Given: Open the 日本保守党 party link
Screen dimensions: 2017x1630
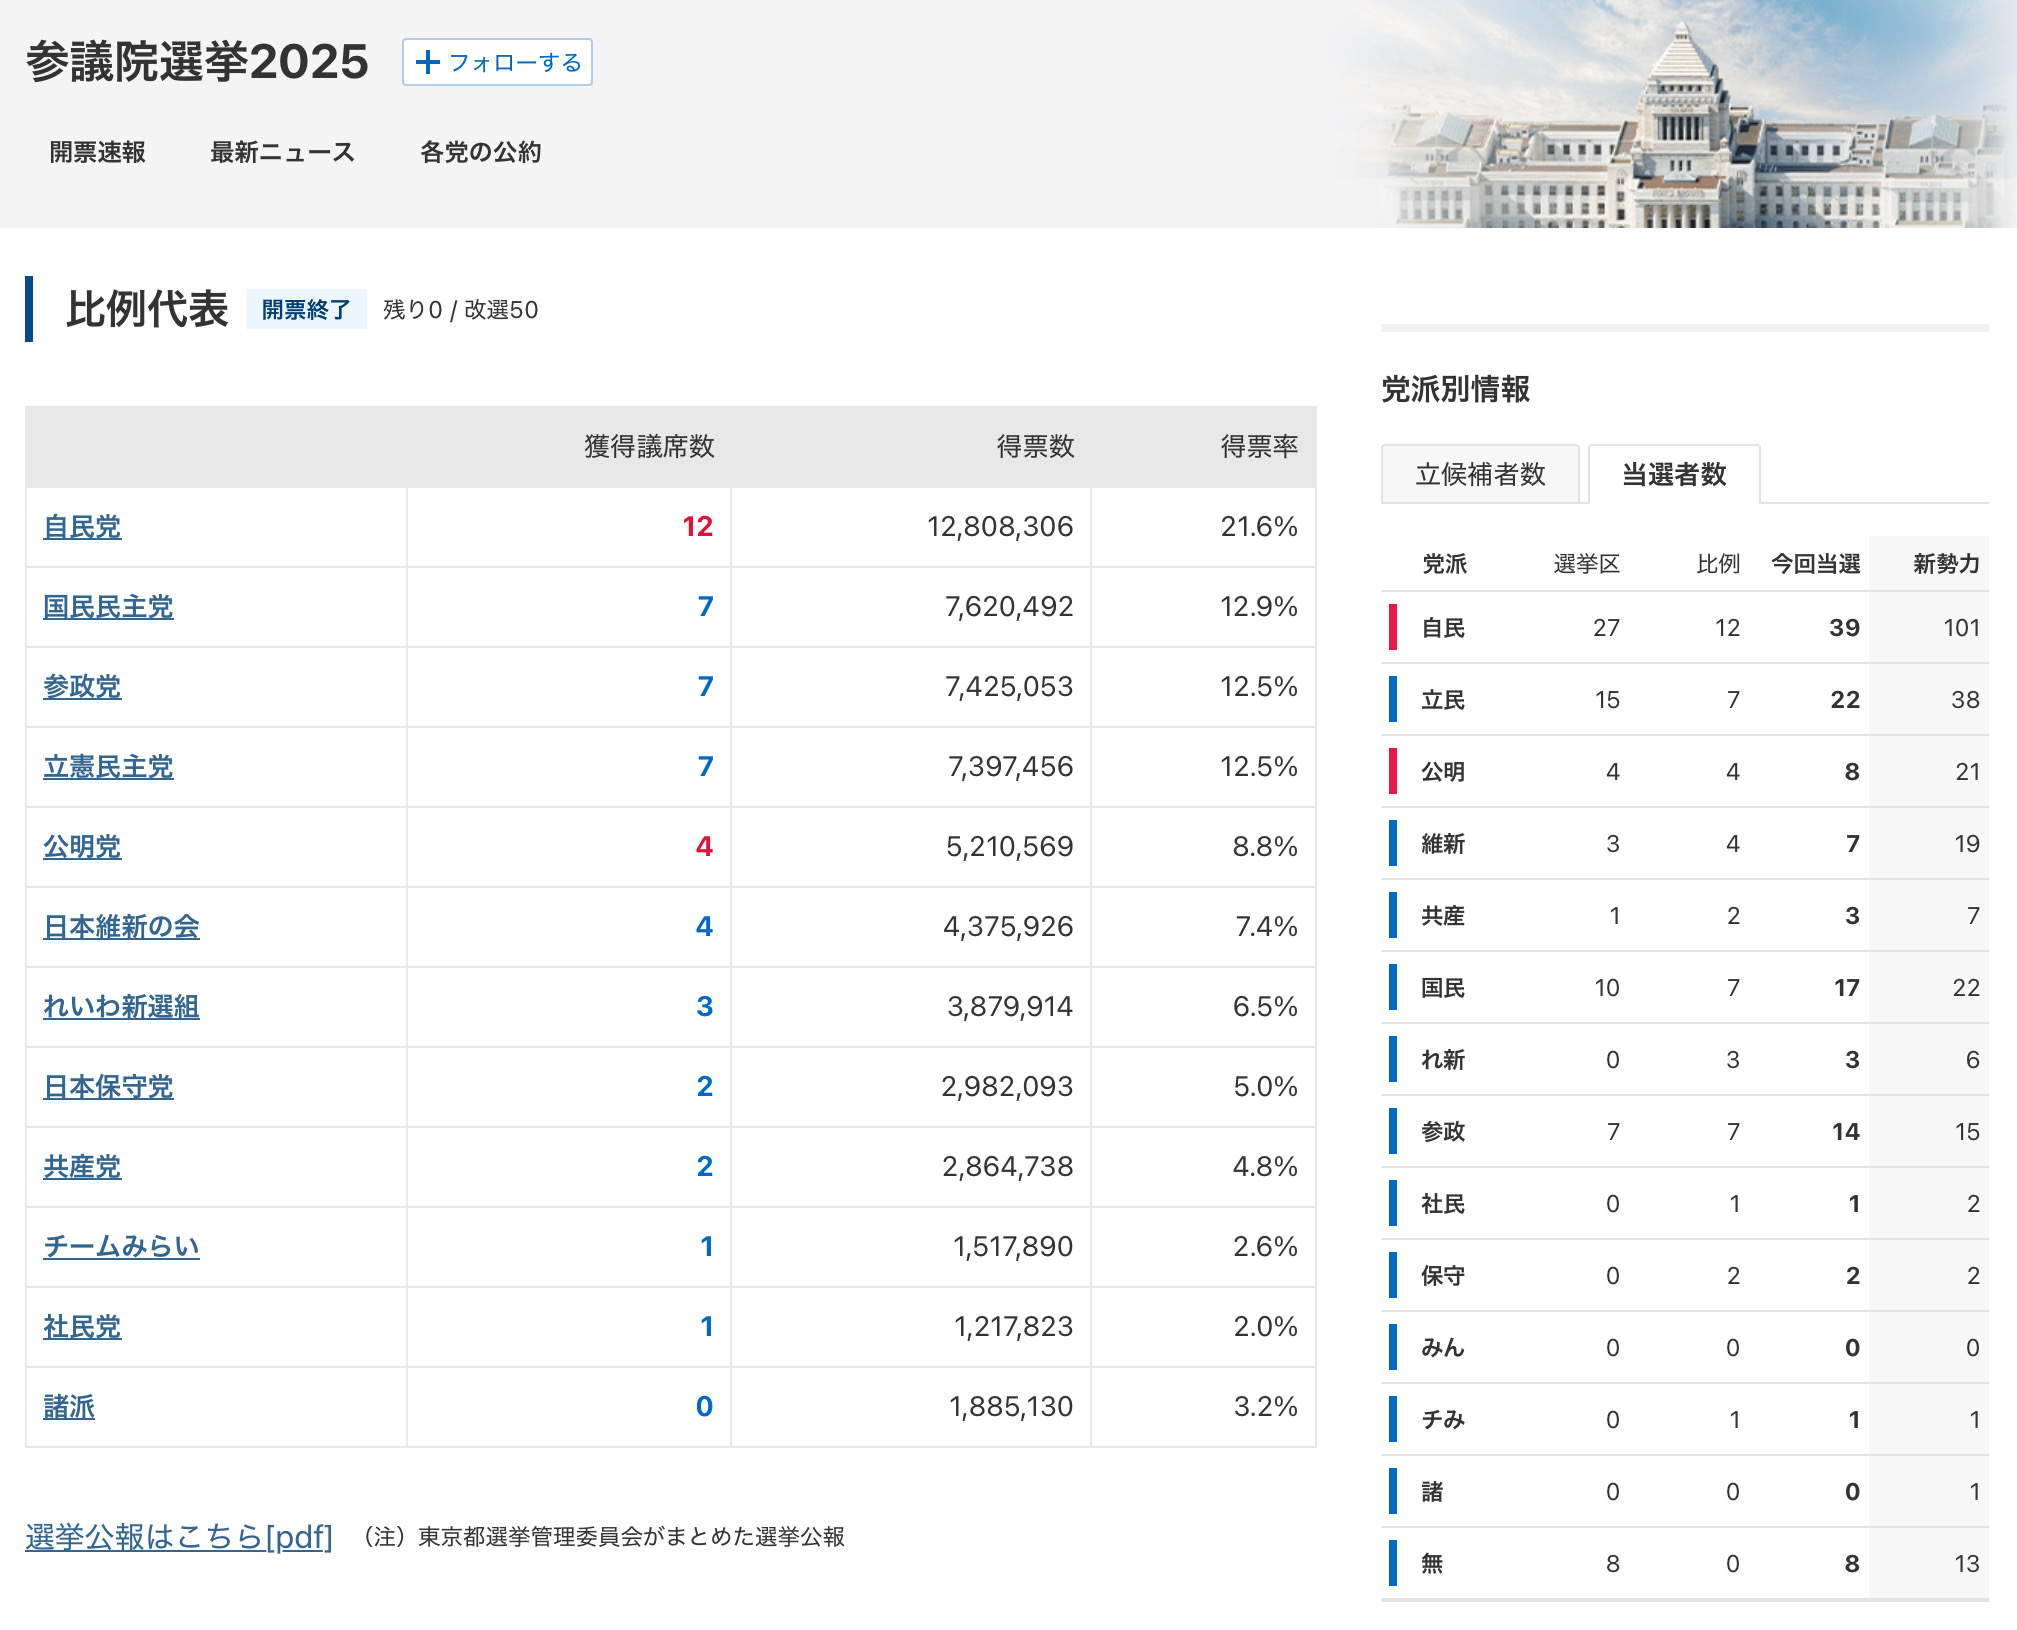Looking at the screenshot, I should 108,1087.
